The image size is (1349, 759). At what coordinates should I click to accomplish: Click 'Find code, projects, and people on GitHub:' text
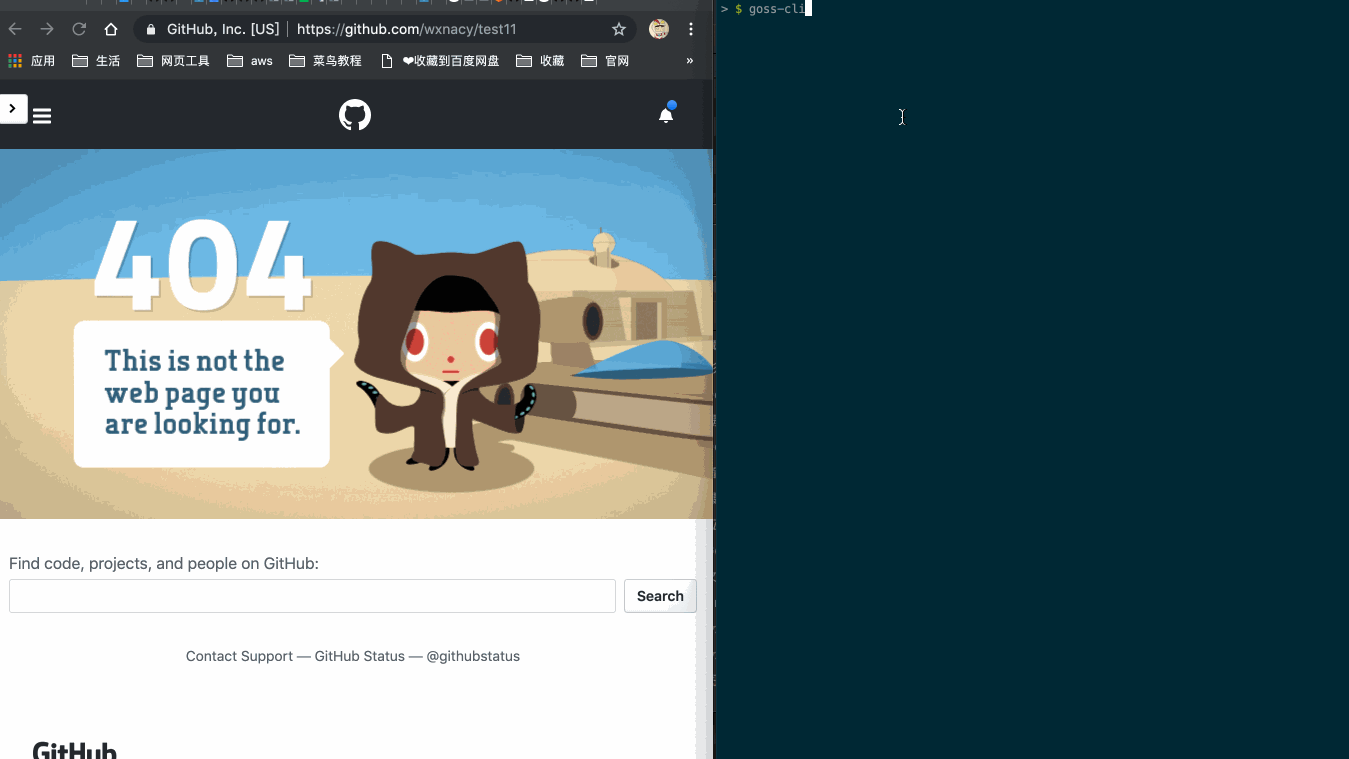tap(164, 564)
